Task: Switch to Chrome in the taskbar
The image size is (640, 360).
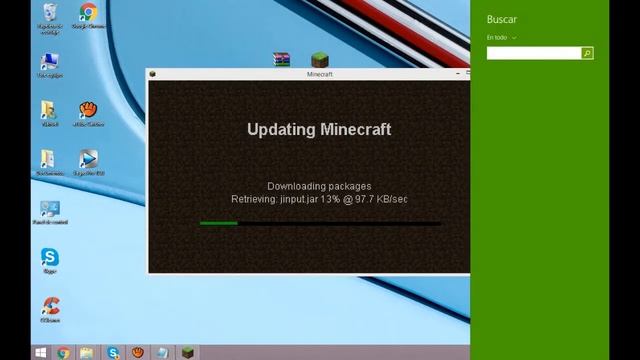Action: click(63, 353)
